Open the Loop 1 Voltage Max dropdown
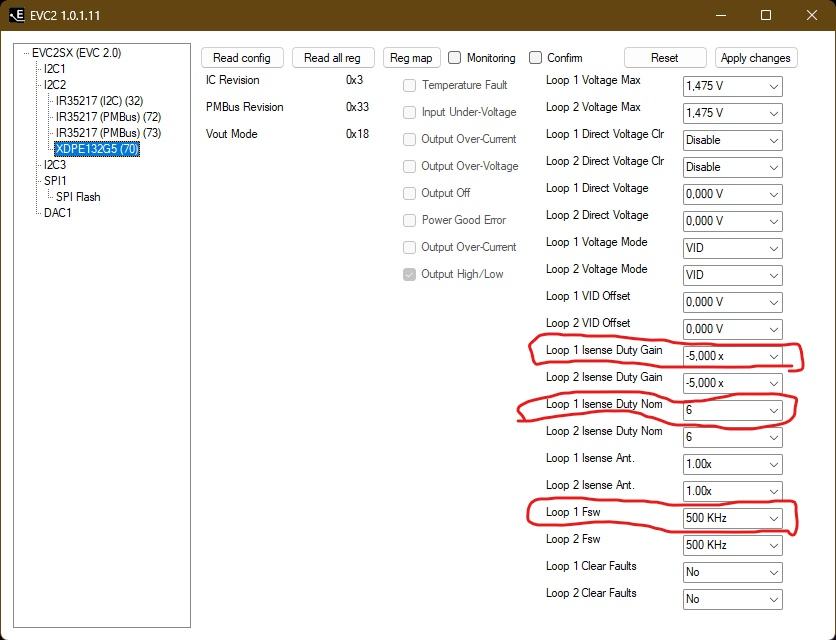 point(733,86)
